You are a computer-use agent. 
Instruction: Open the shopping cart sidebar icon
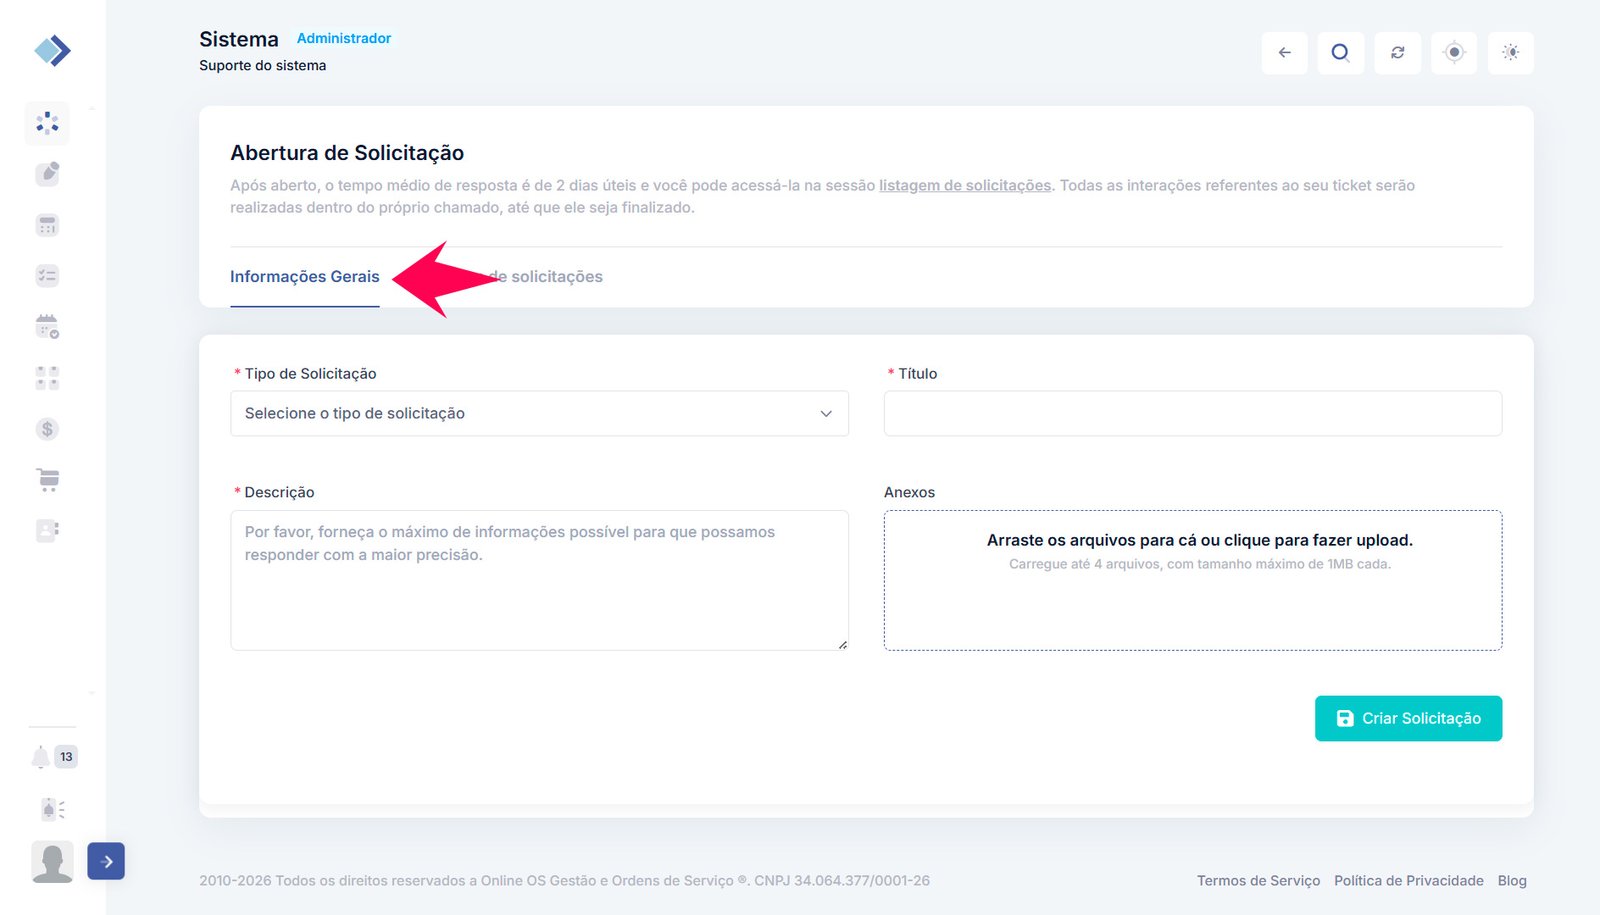pos(47,480)
